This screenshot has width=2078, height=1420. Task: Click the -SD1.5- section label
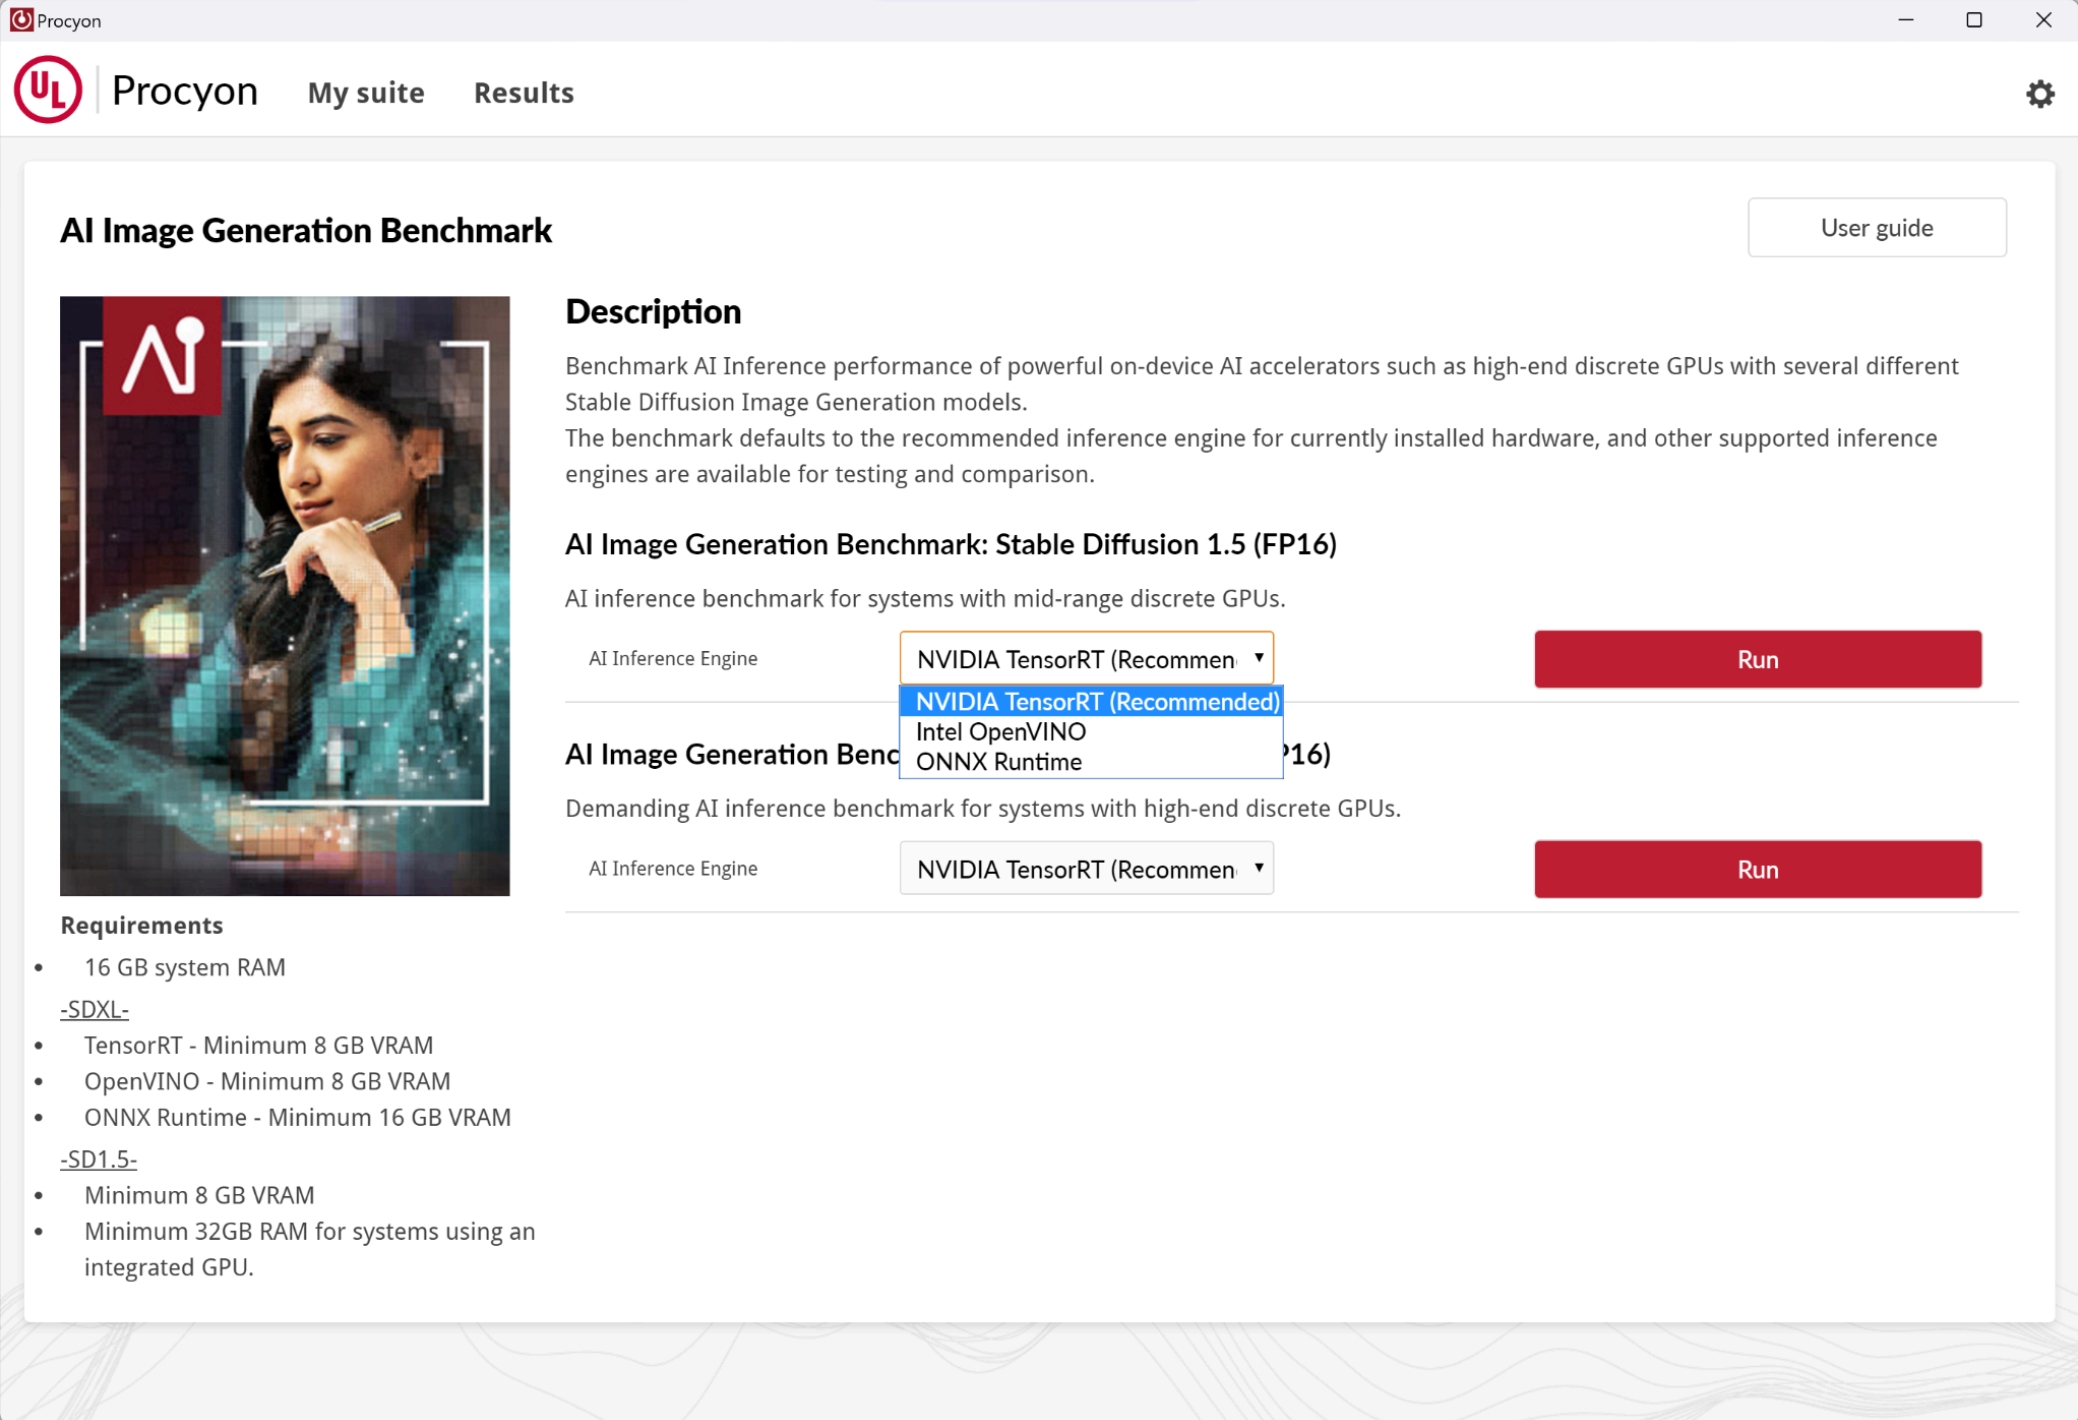(x=99, y=1159)
